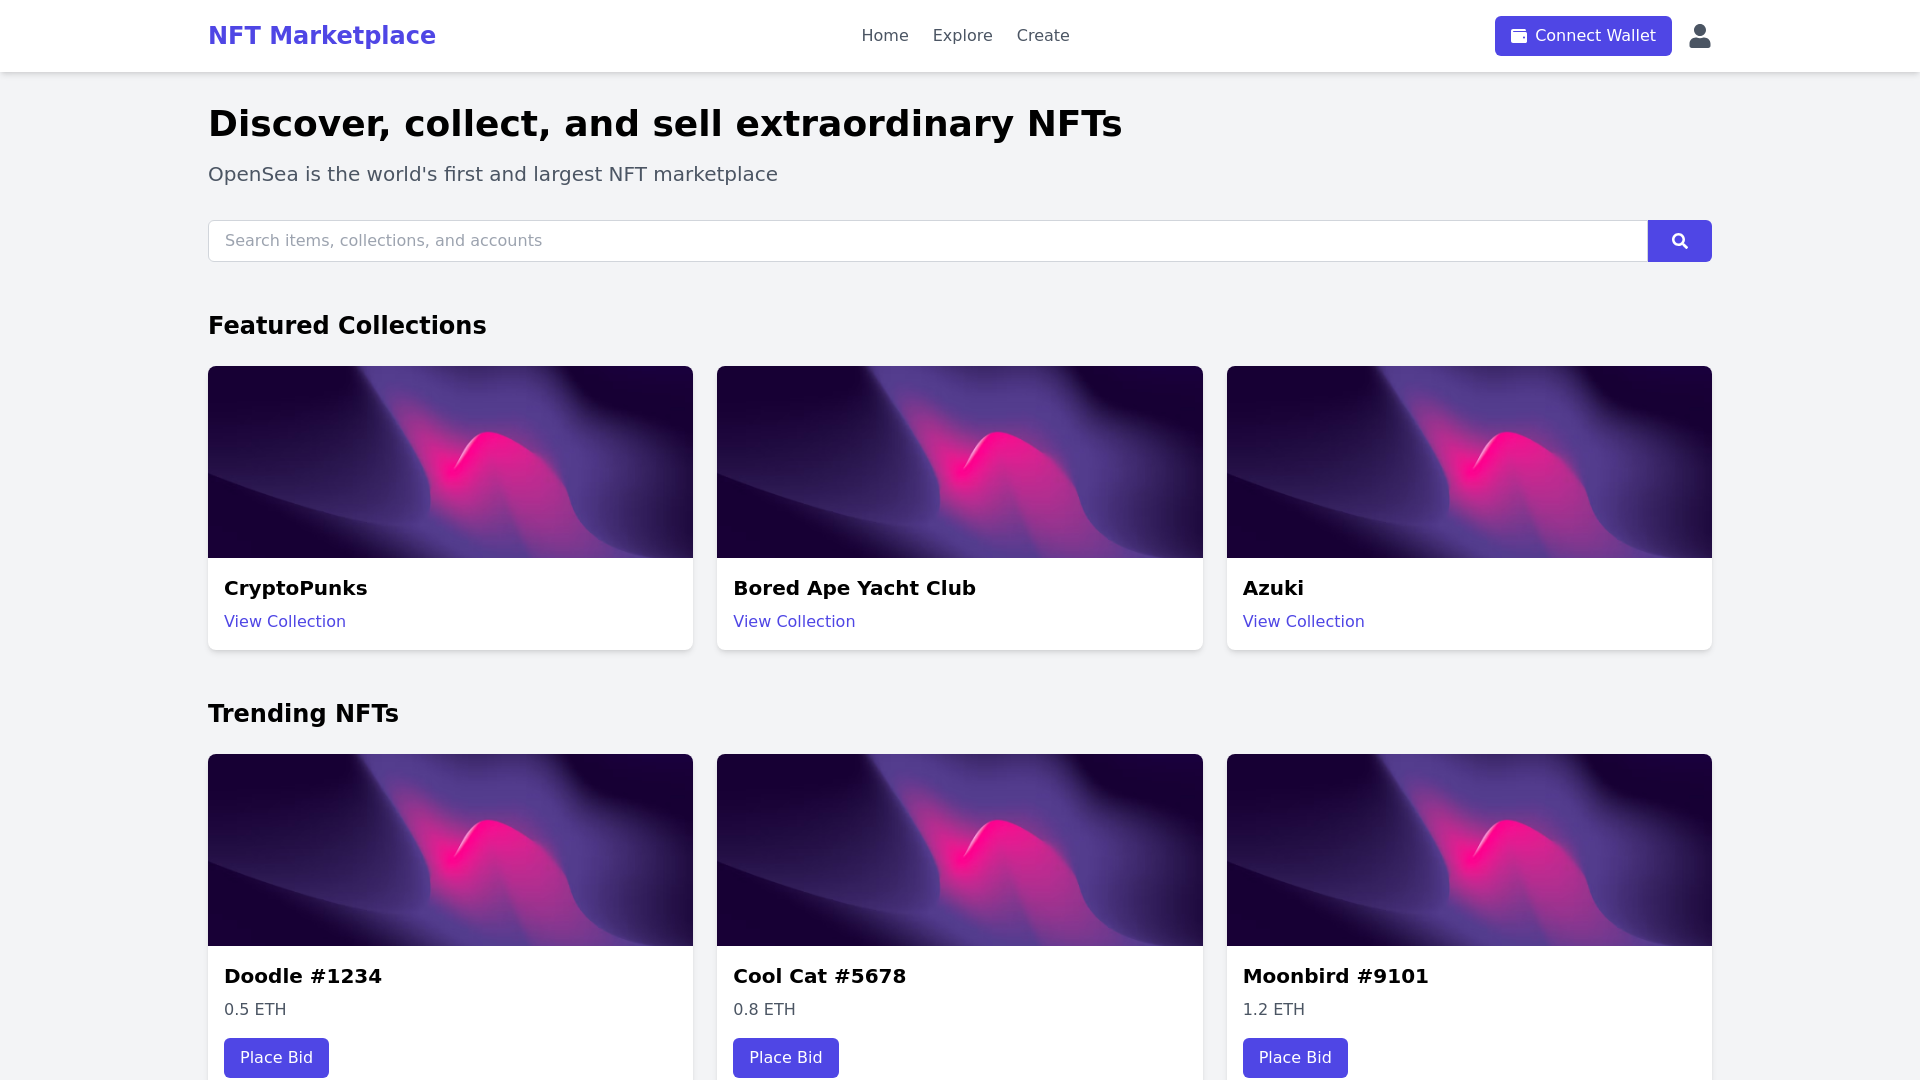1920x1080 pixels.
Task: Place Bid on Moonbird #9101
Action: point(1294,1057)
